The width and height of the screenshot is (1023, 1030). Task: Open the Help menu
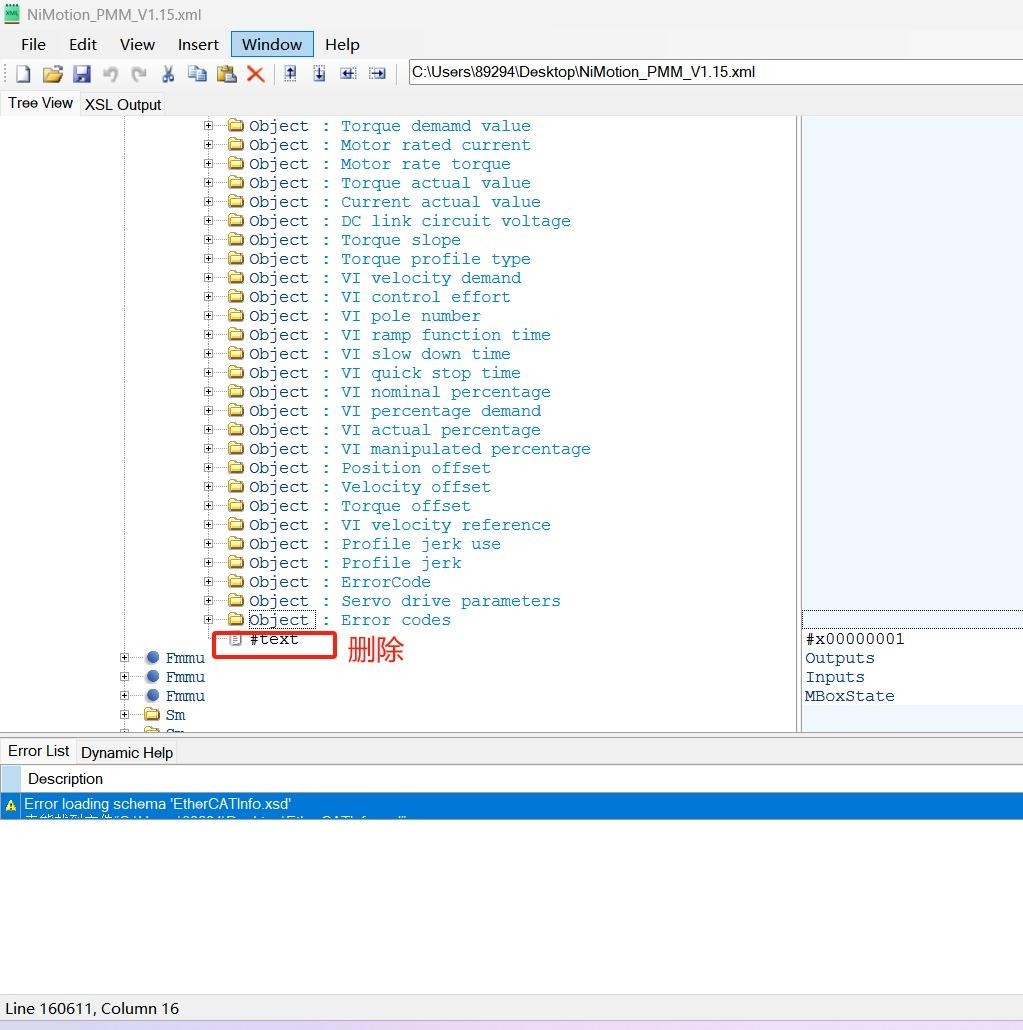click(342, 45)
